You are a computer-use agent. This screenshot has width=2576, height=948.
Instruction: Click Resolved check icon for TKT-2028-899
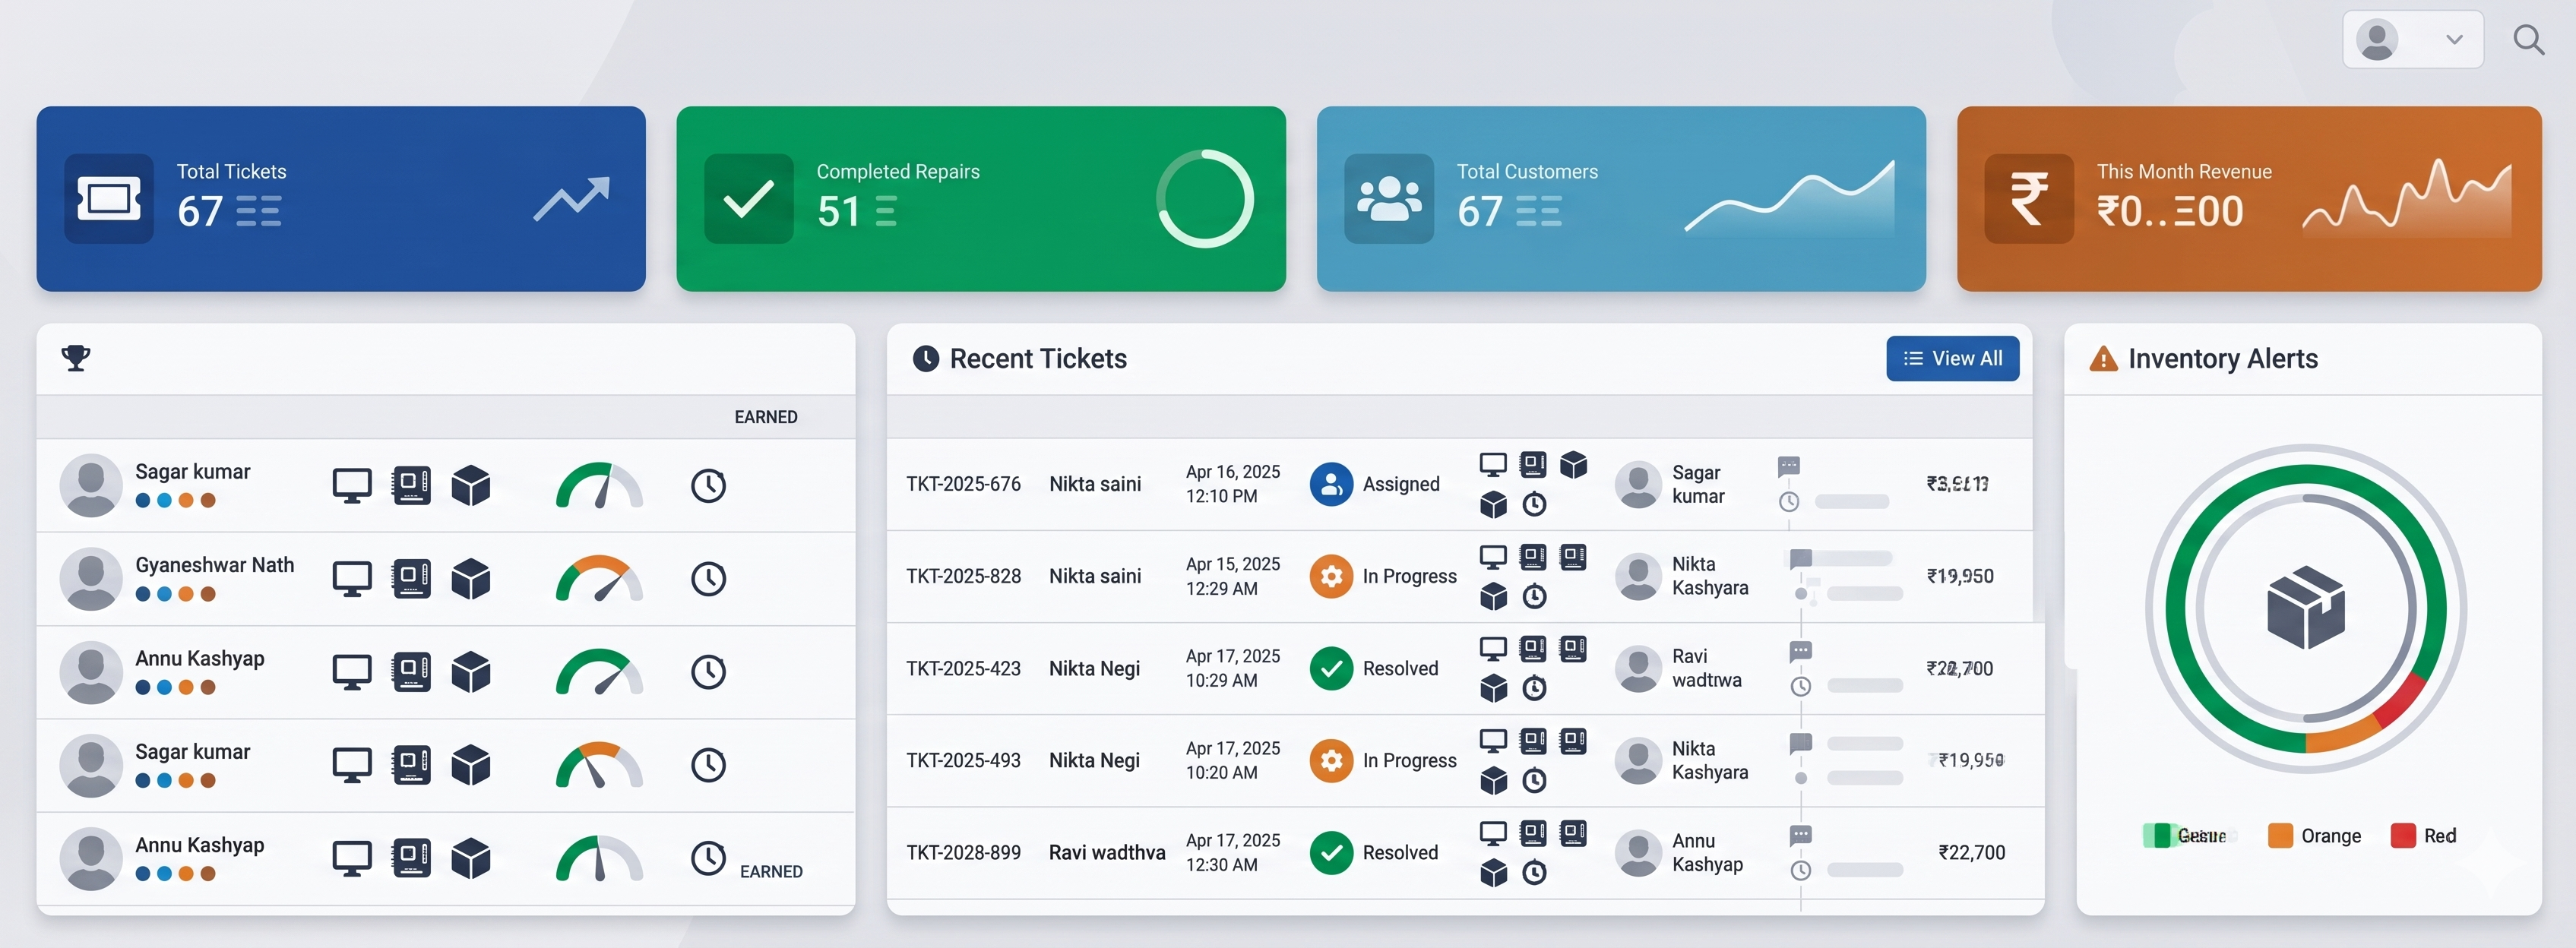point(1331,852)
